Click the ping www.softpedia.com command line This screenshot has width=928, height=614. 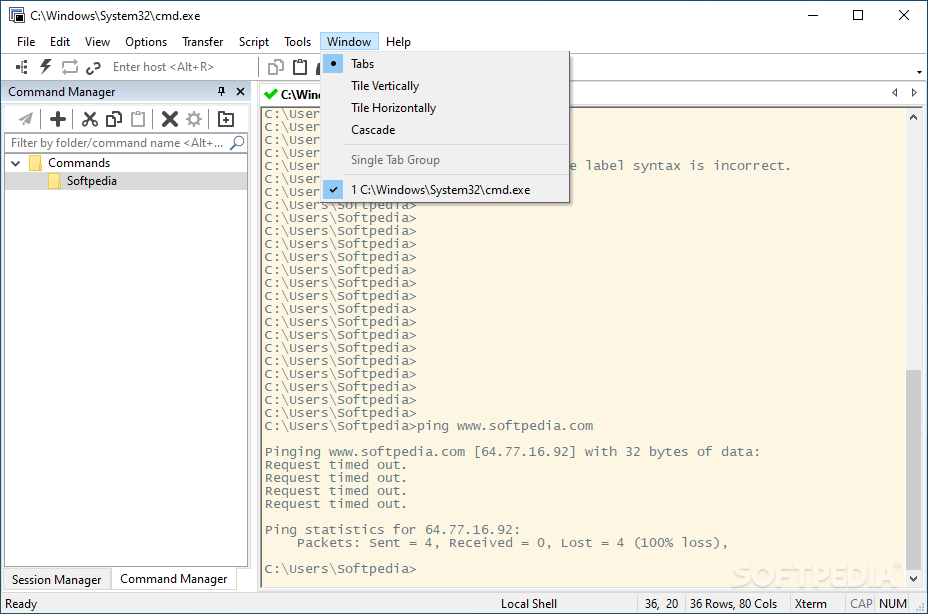[428, 426]
